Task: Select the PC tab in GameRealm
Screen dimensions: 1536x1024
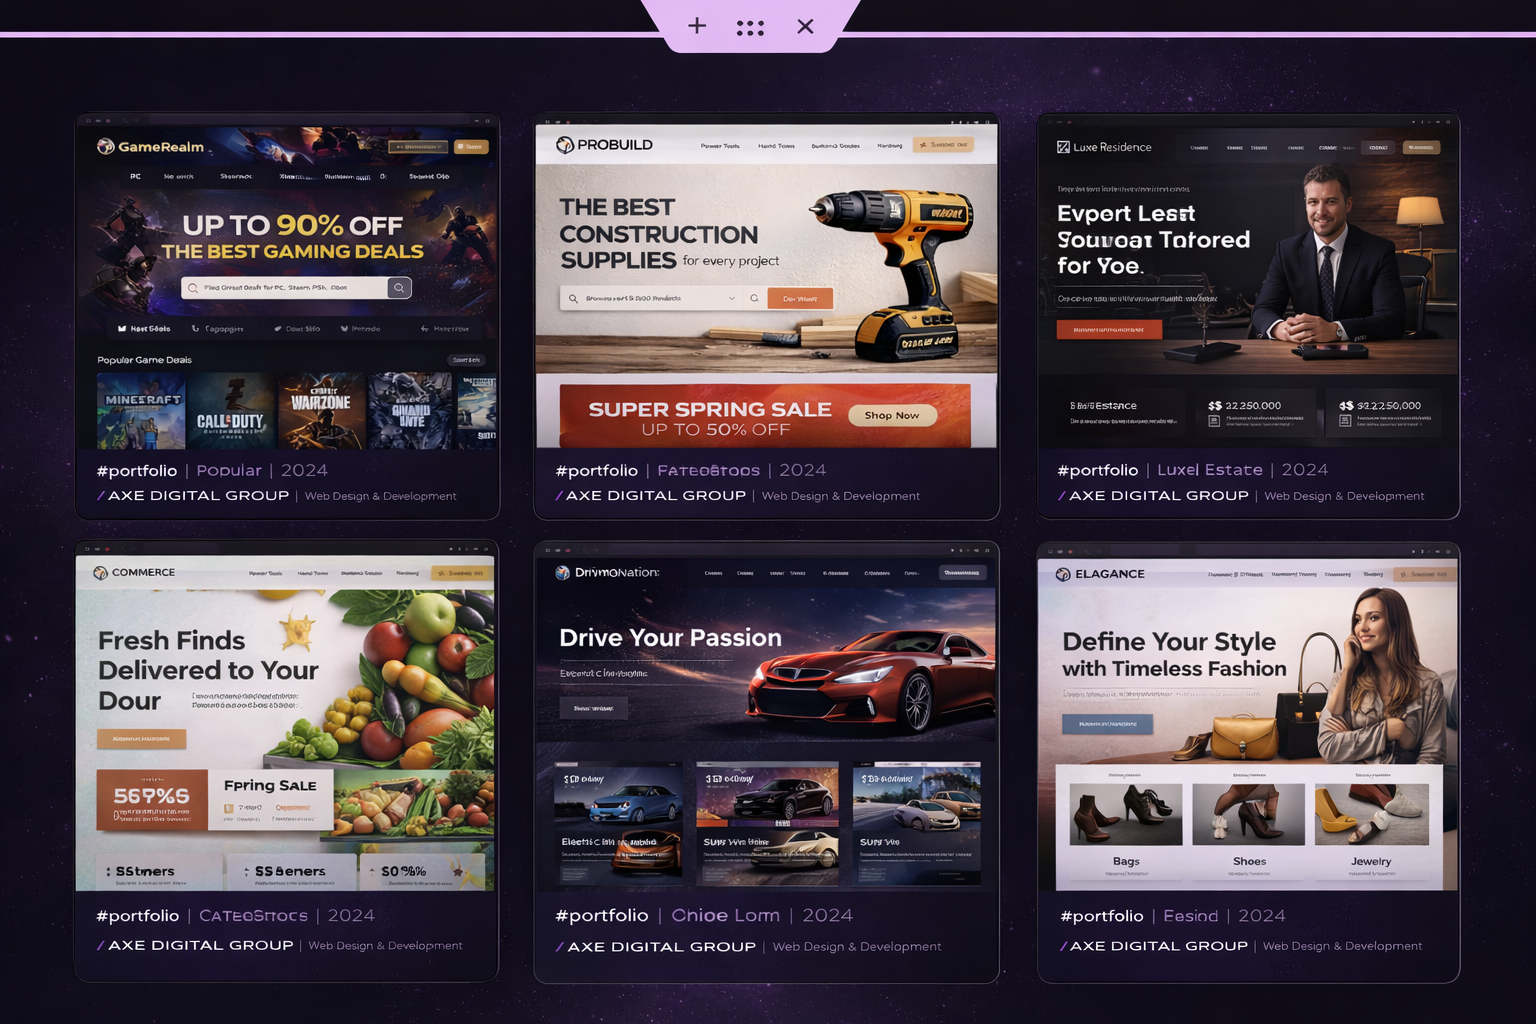Action: (135, 176)
